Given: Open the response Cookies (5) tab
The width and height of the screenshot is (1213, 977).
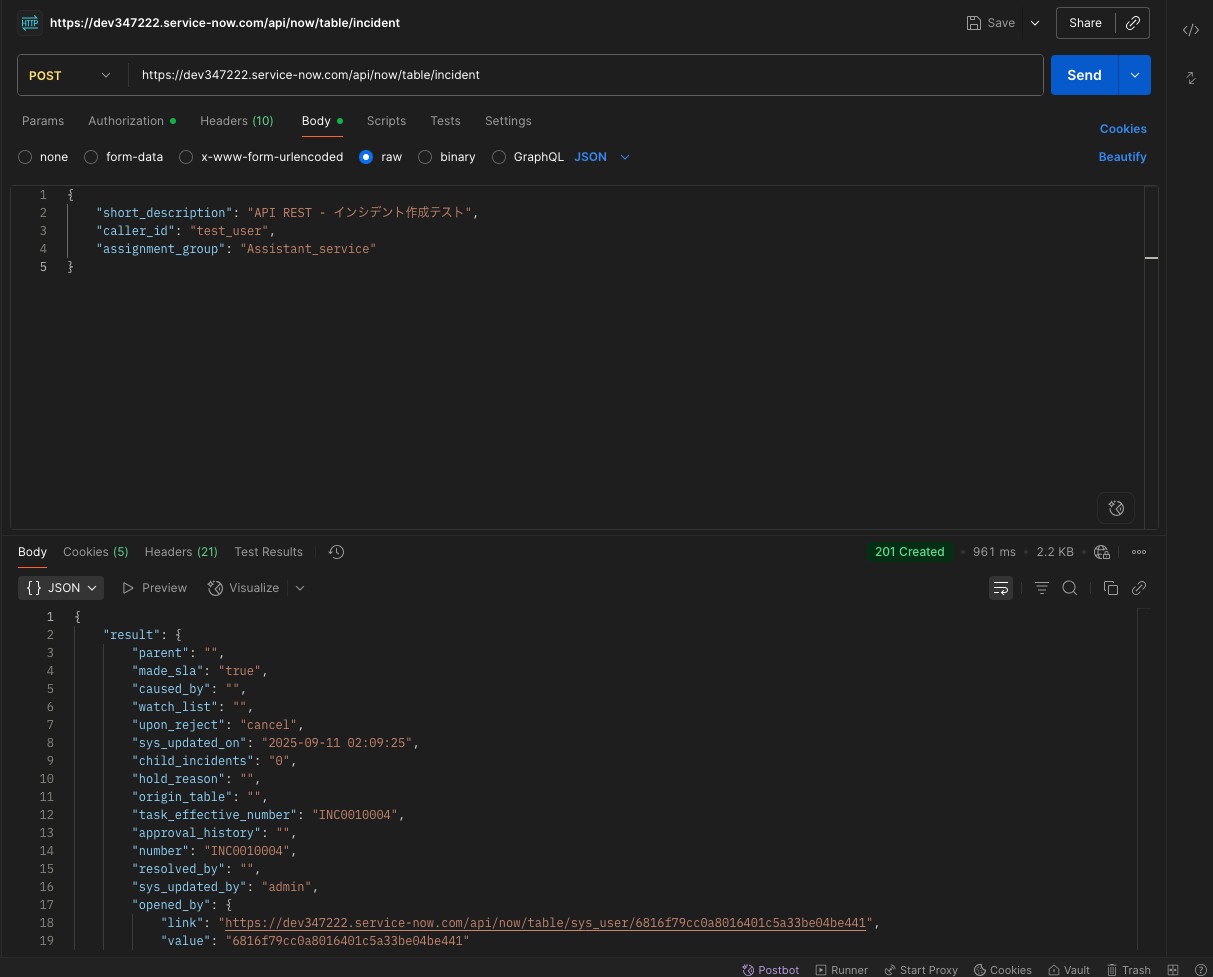Looking at the screenshot, I should pyautogui.click(x=96, y=552).
